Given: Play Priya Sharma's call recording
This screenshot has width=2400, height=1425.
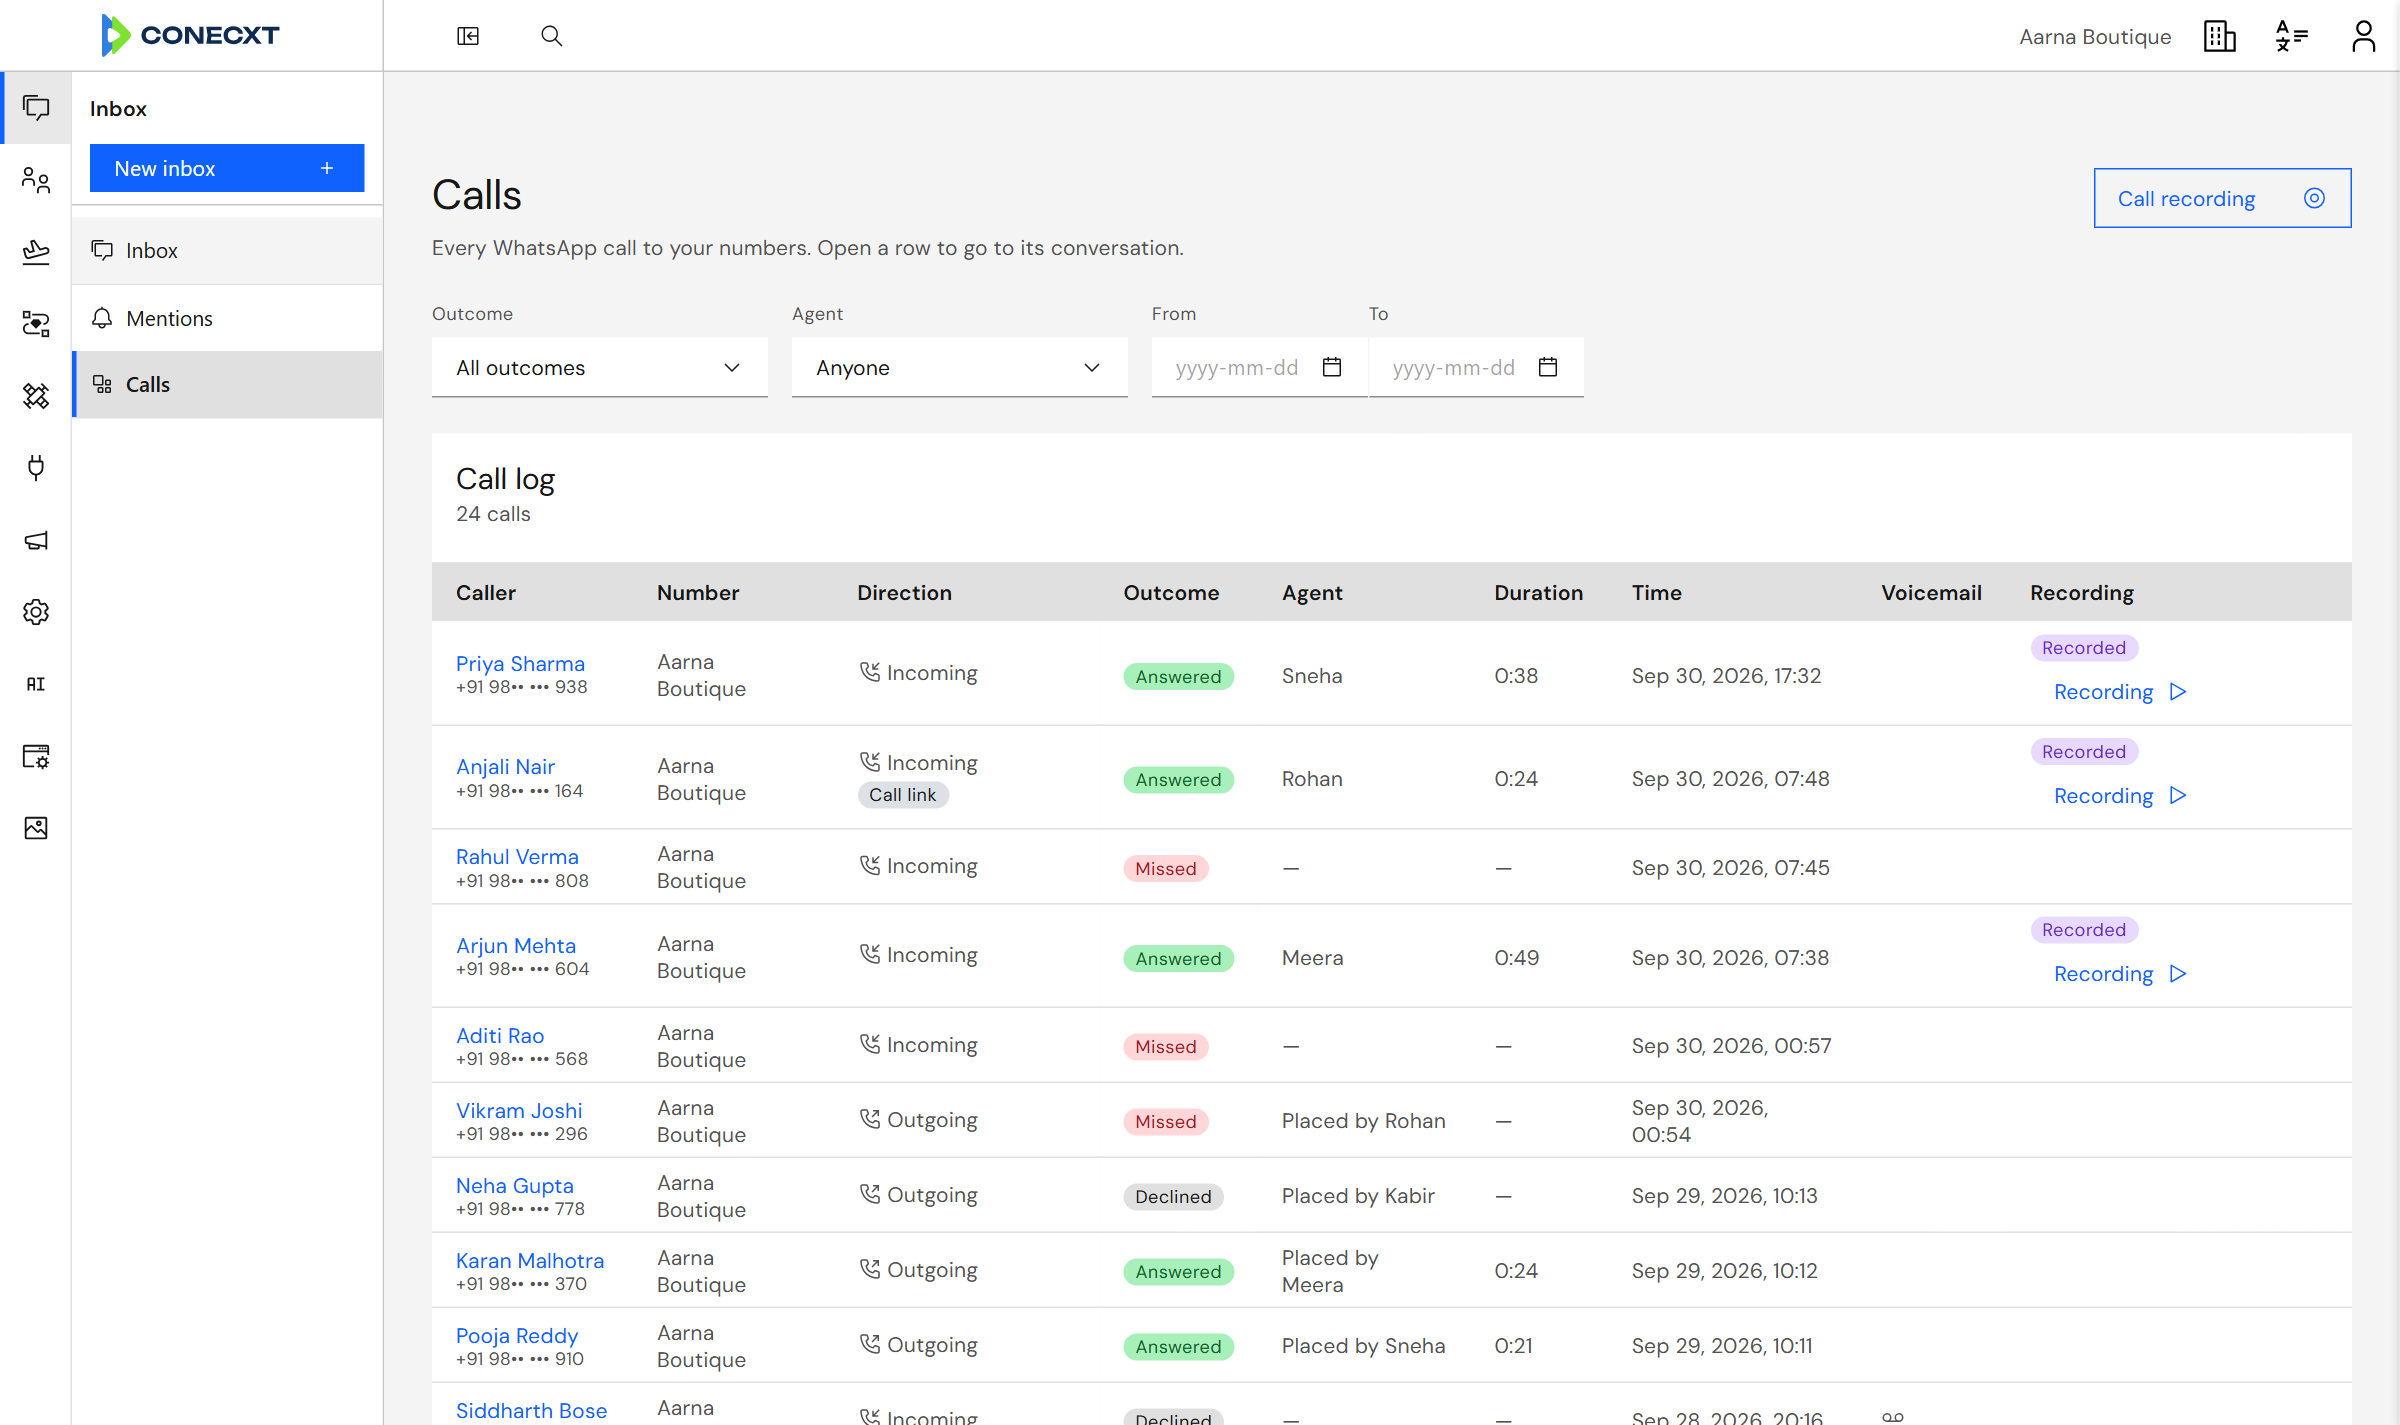Looking at the screenshot, I should 2120,692.
